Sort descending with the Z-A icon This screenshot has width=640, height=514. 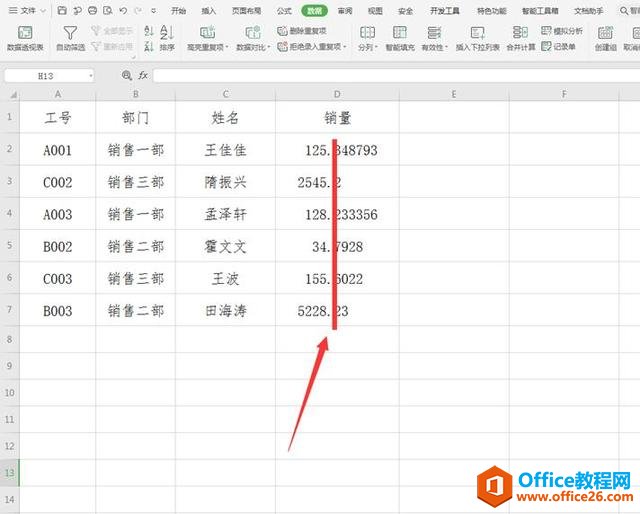click(x=149, y=47)
